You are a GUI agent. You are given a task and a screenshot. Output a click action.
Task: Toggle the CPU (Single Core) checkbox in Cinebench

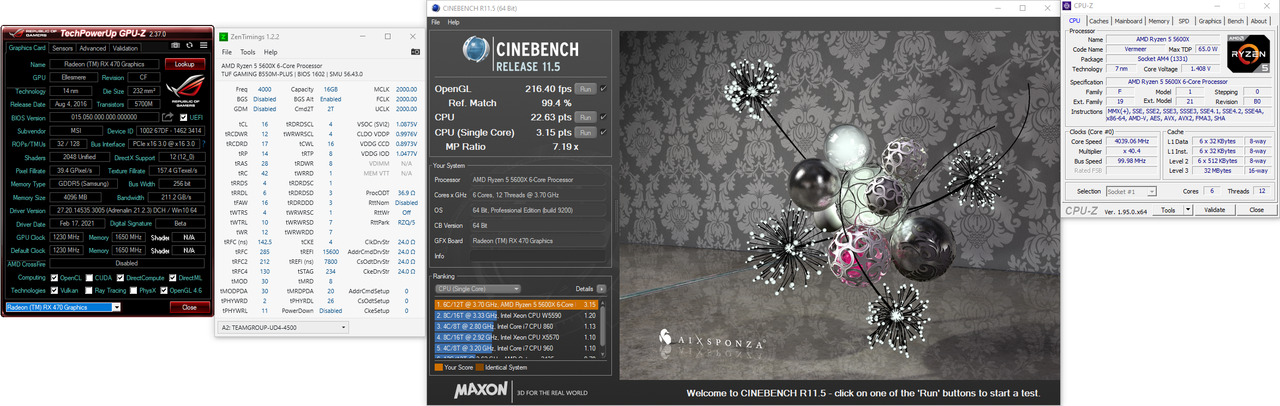pos(603,132)
